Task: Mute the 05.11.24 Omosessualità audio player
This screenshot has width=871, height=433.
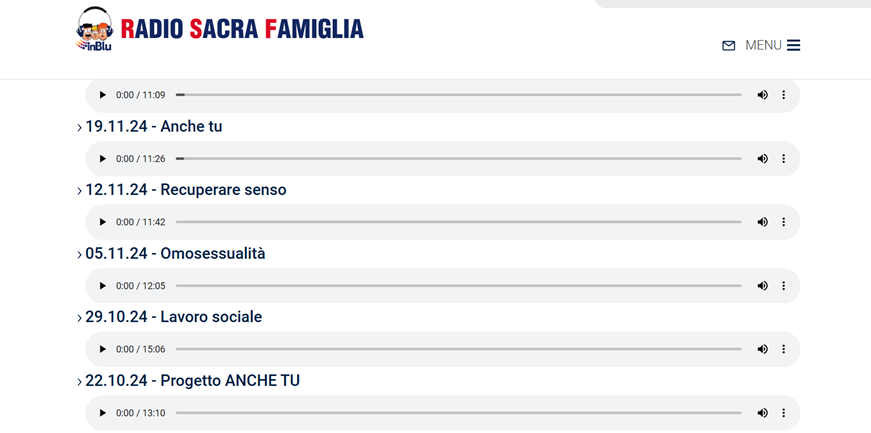Action: (x=763, y=286)
